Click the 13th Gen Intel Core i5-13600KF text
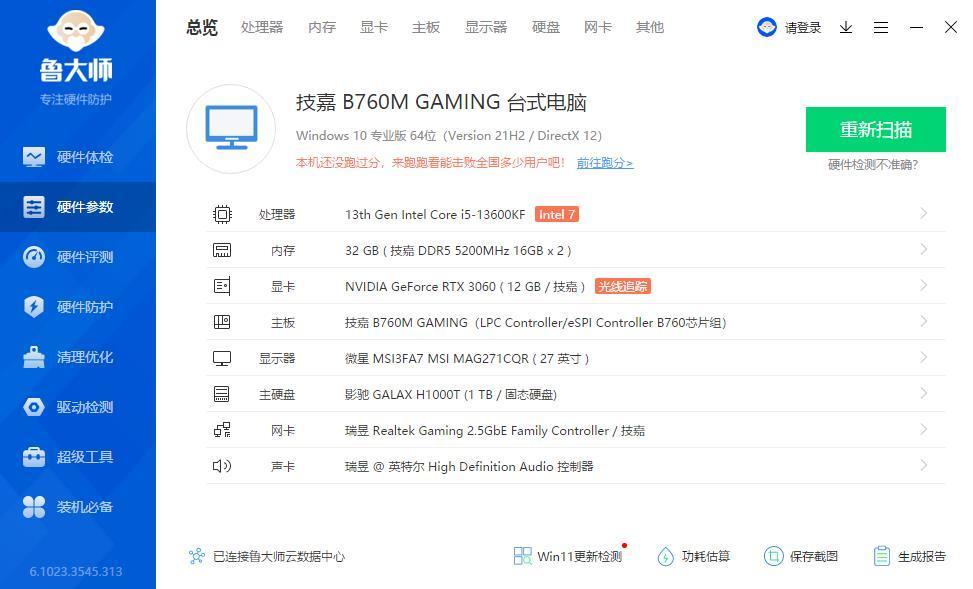The width and height of the screenshot is (973, 589). click(x=435, y=215)
